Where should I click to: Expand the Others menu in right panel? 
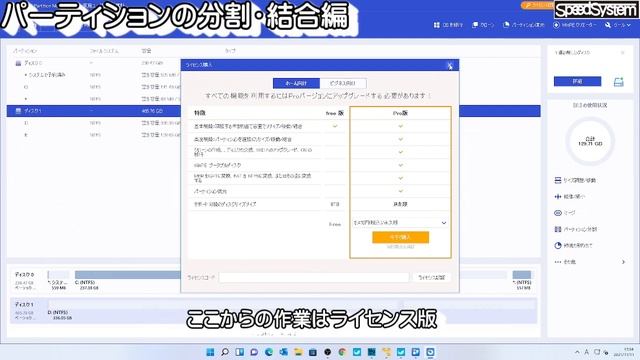(x=590, y=262)
